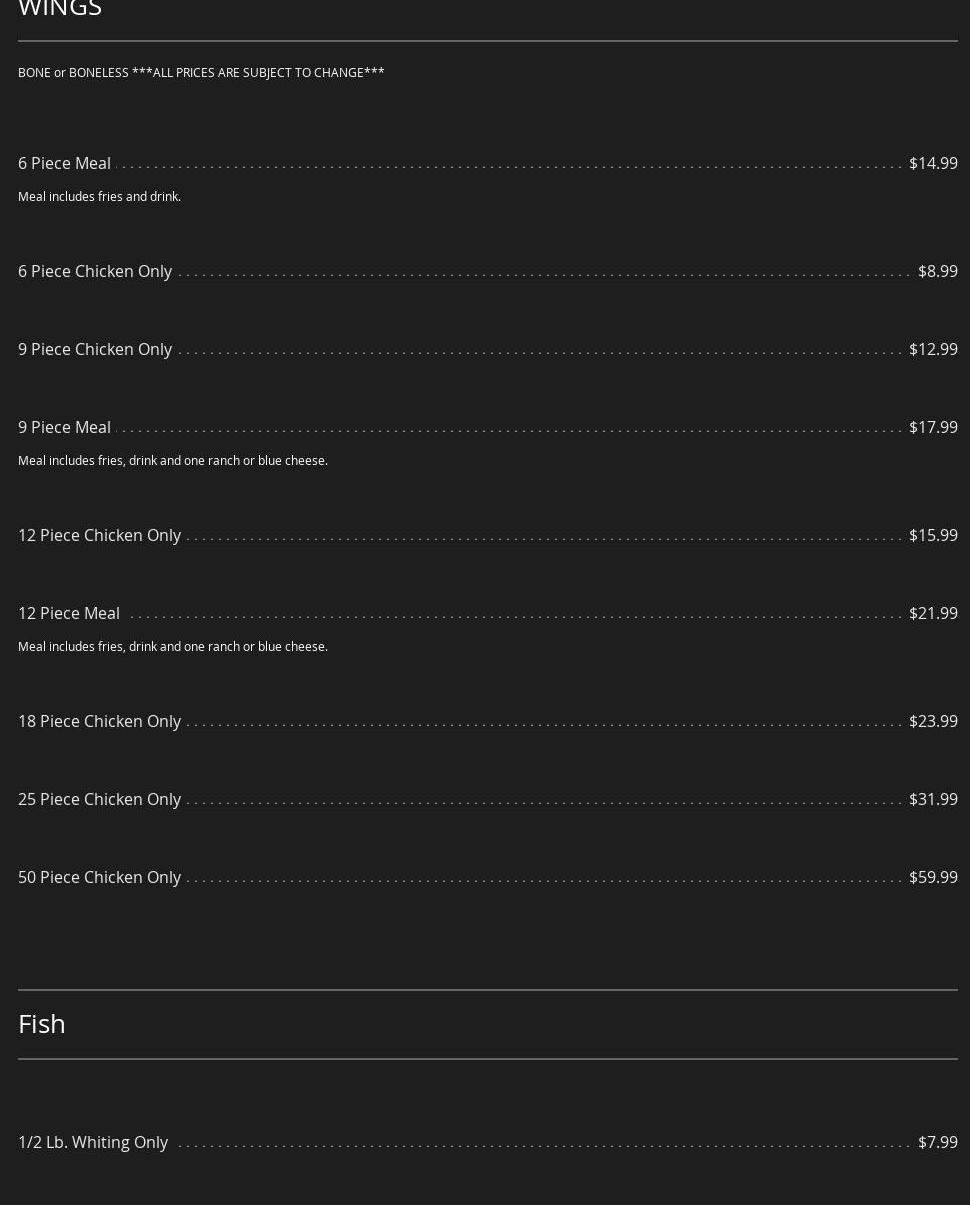The height and width of the screenshot is (1205, 970).
Task: Click the $17.99 price
Action: tap(932, 427)
